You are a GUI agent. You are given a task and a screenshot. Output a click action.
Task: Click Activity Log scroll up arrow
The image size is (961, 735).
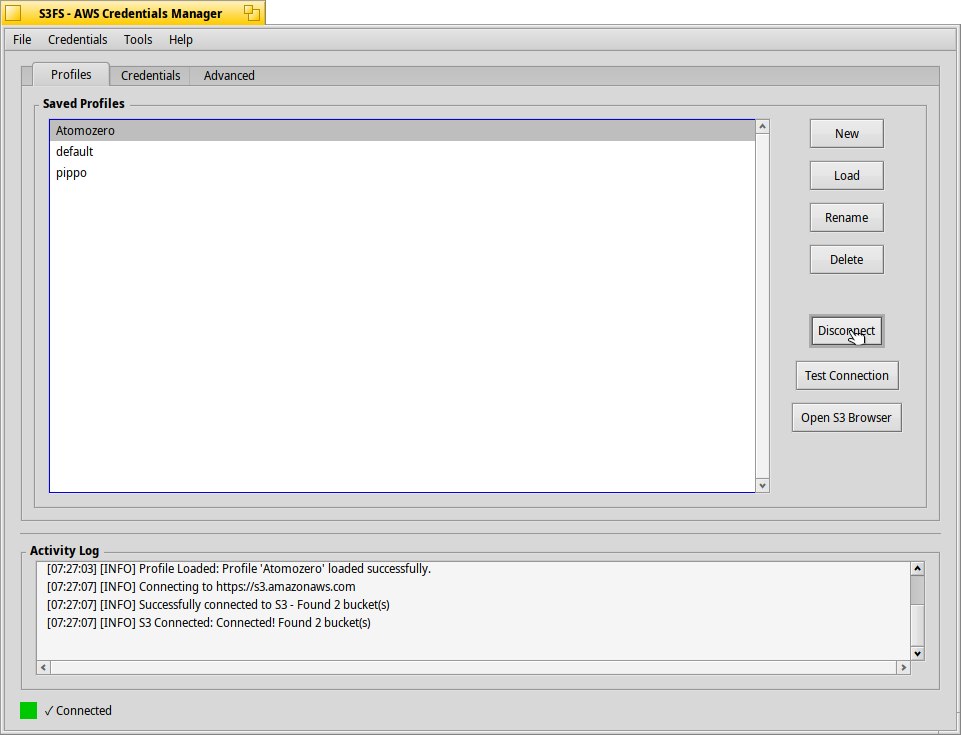pos(917,569)
